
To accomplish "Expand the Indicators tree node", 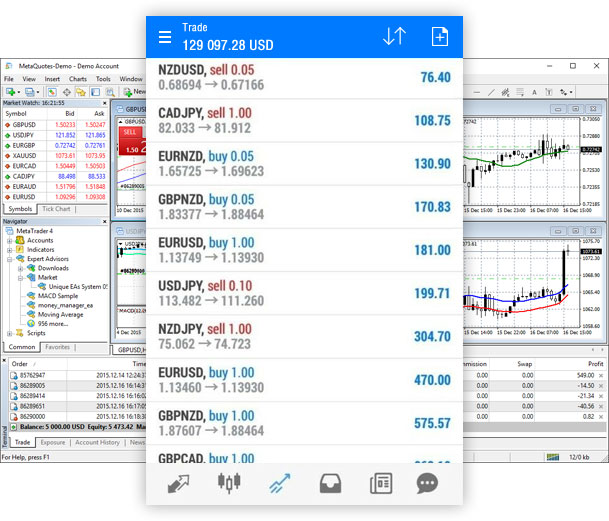I will coord(9,249).
